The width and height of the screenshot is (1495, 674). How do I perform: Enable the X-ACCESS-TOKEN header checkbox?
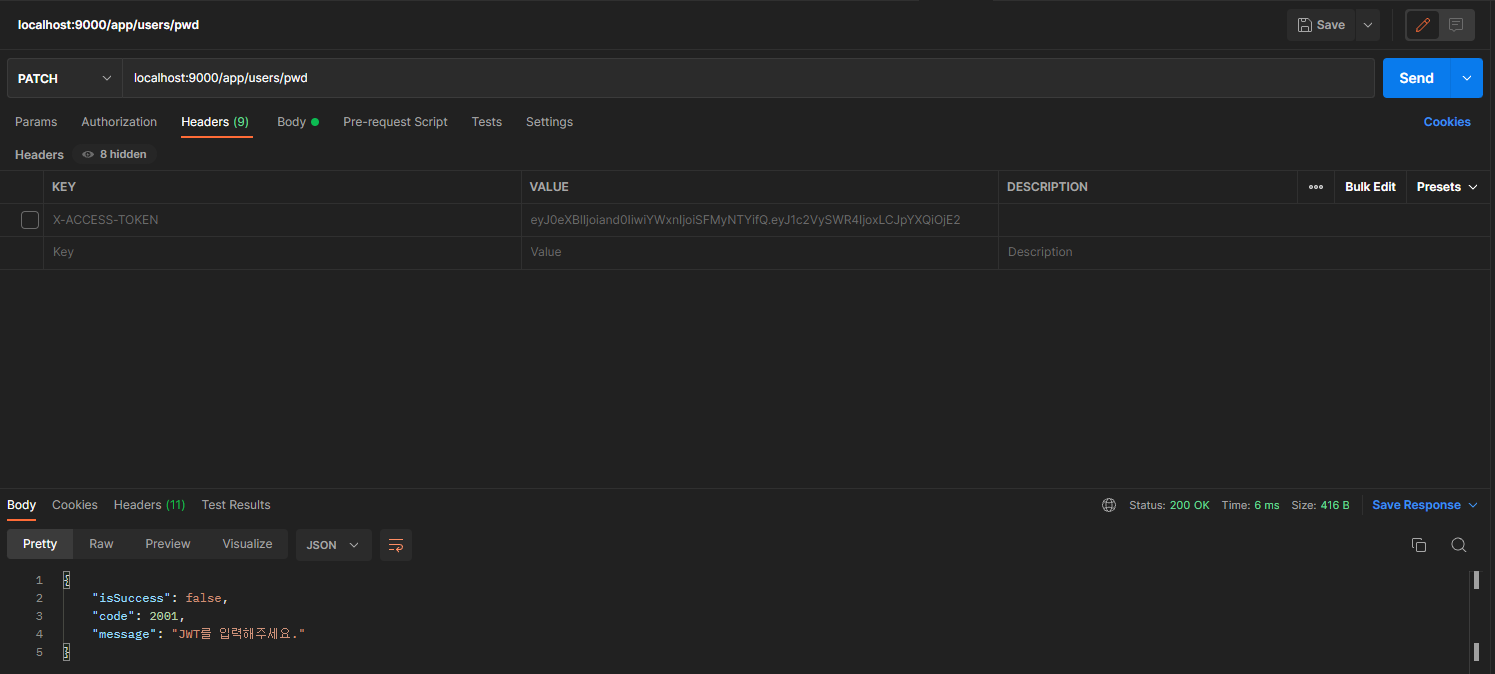coord(30,220)
